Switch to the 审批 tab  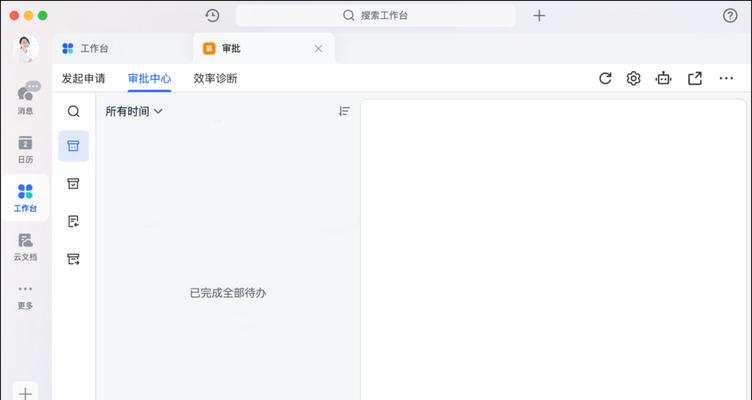click(x=264, y=48)
